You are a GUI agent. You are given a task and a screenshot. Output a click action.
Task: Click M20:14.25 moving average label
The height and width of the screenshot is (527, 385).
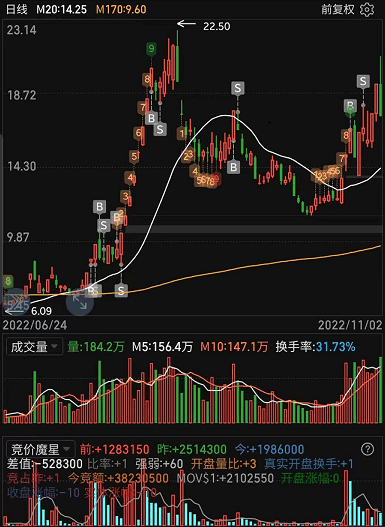pyautogui.click(x=61, y=9)
